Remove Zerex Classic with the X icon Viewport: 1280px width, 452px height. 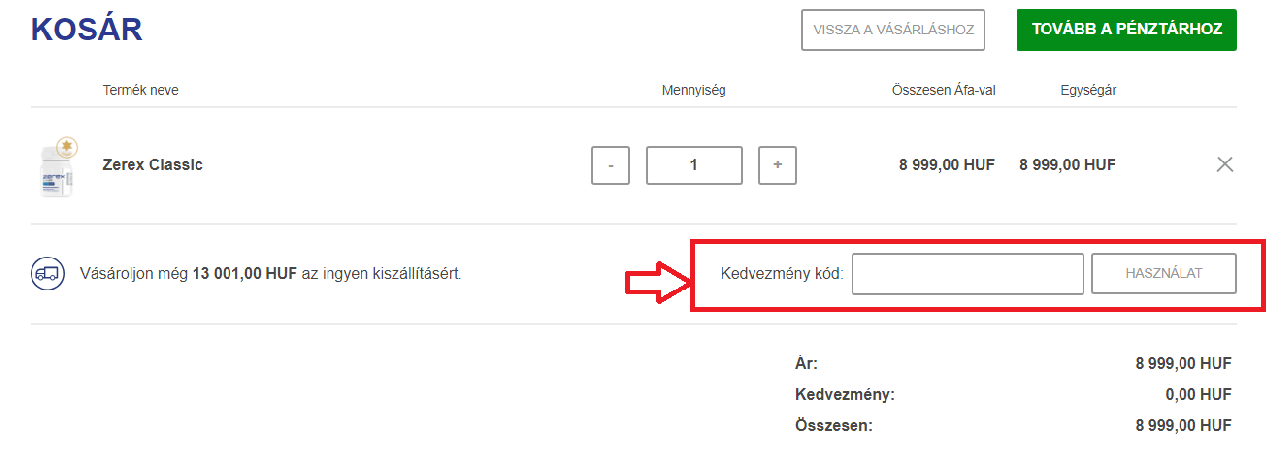tap(1224, 165)
